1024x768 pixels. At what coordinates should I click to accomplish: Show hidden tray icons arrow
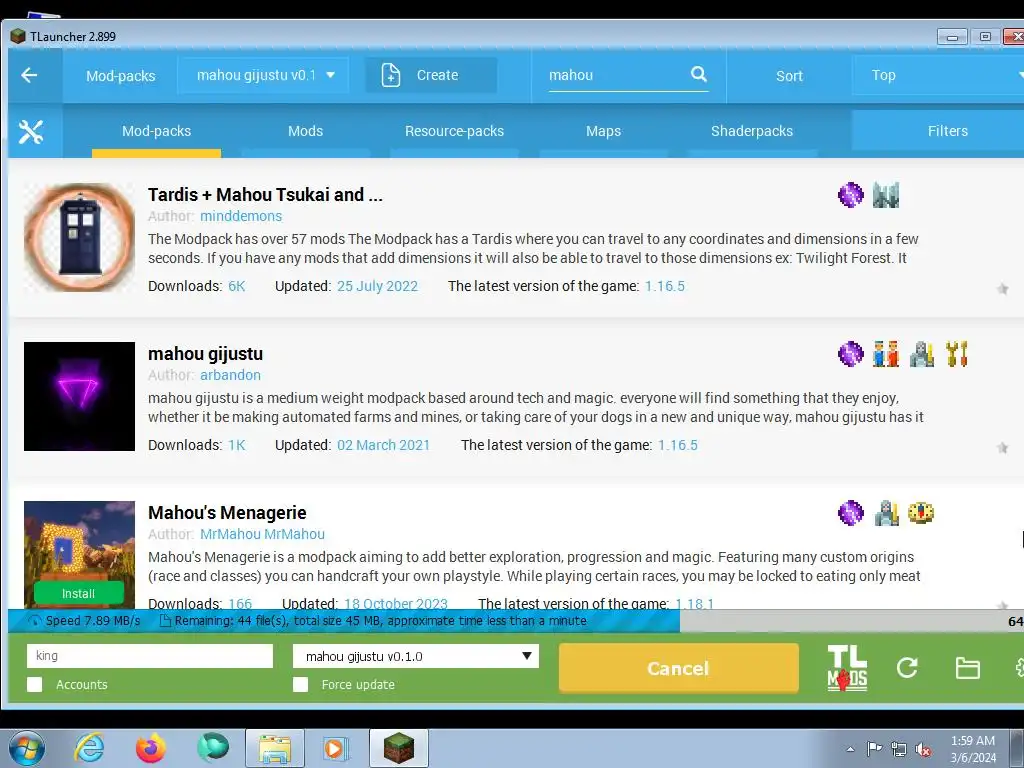point(850,749)
